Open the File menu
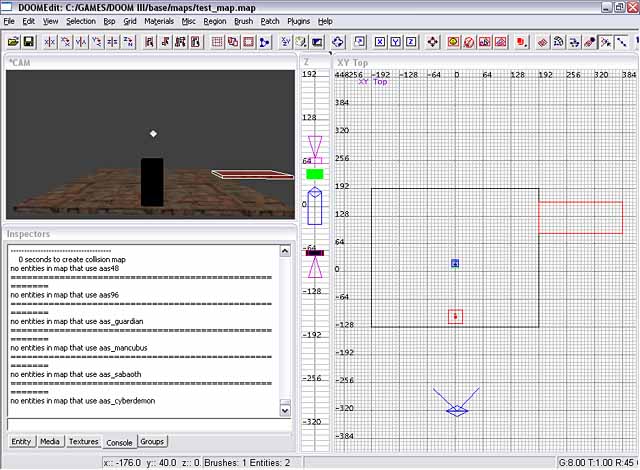Screen dimensions: 640x470 pyautogui.click(x=9, y=21)
